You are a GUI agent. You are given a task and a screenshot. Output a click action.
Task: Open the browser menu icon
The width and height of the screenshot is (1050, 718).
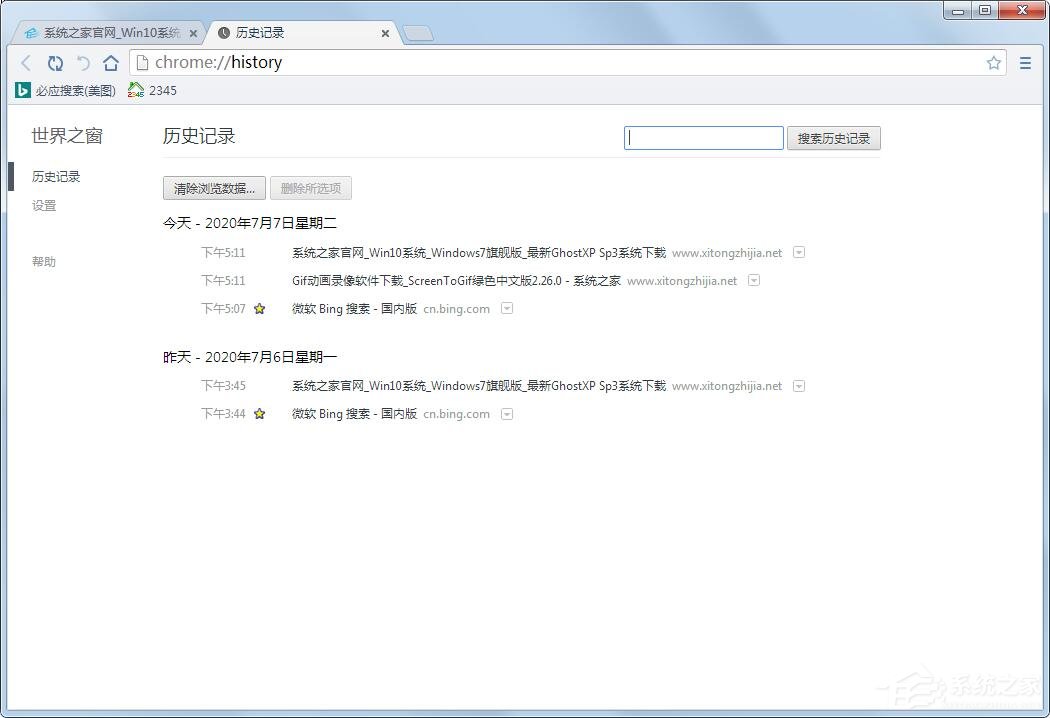click(x=1025, y=62)
